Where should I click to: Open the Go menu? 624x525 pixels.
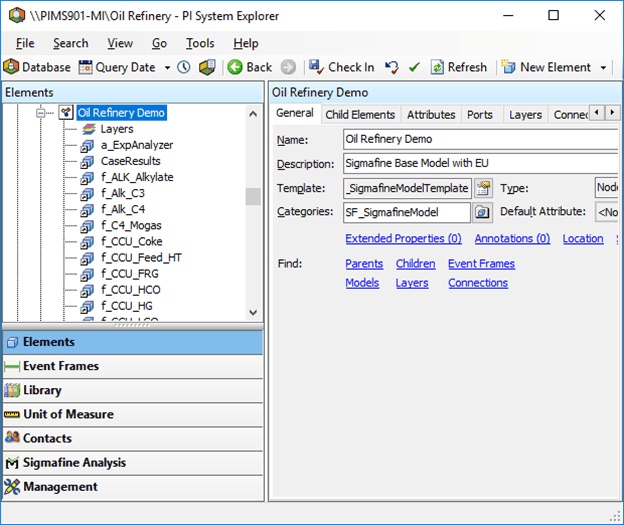[159, 43]
